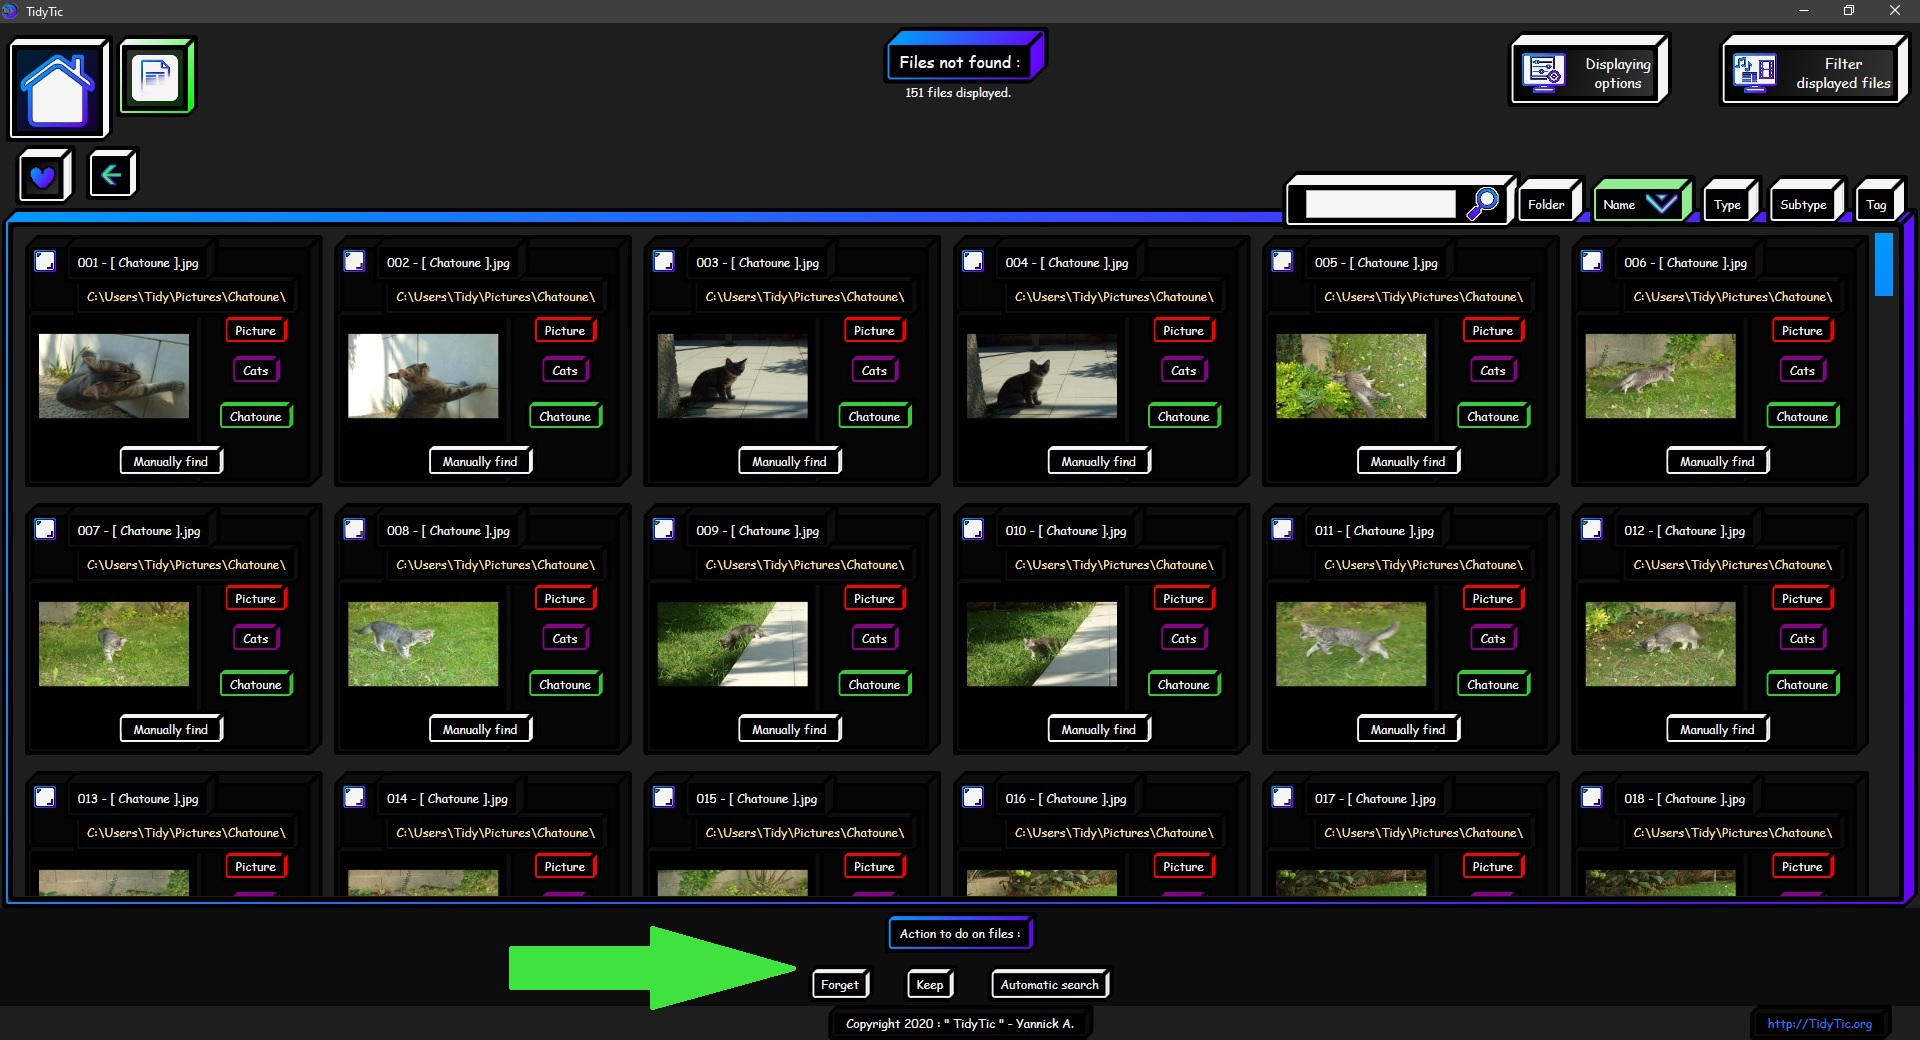Open thumbnail of 010 - [ Chatoune ].jpg

pyautogui.click(x=1042, y=644)
